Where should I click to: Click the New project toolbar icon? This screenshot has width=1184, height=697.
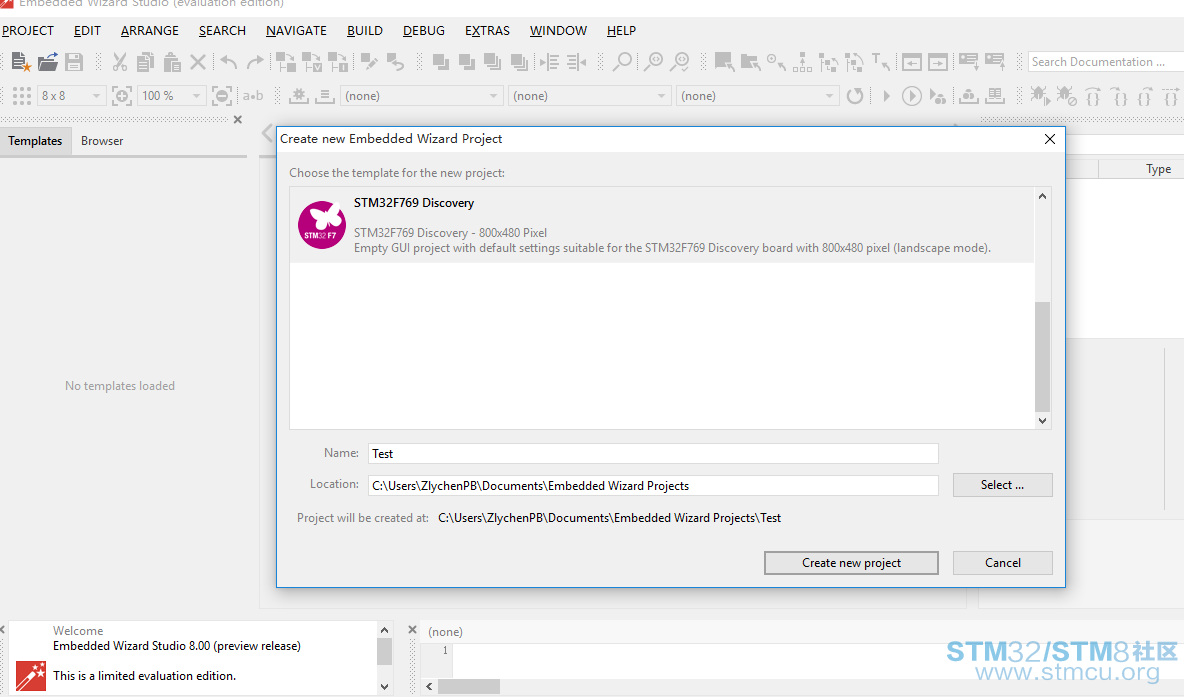20,62
